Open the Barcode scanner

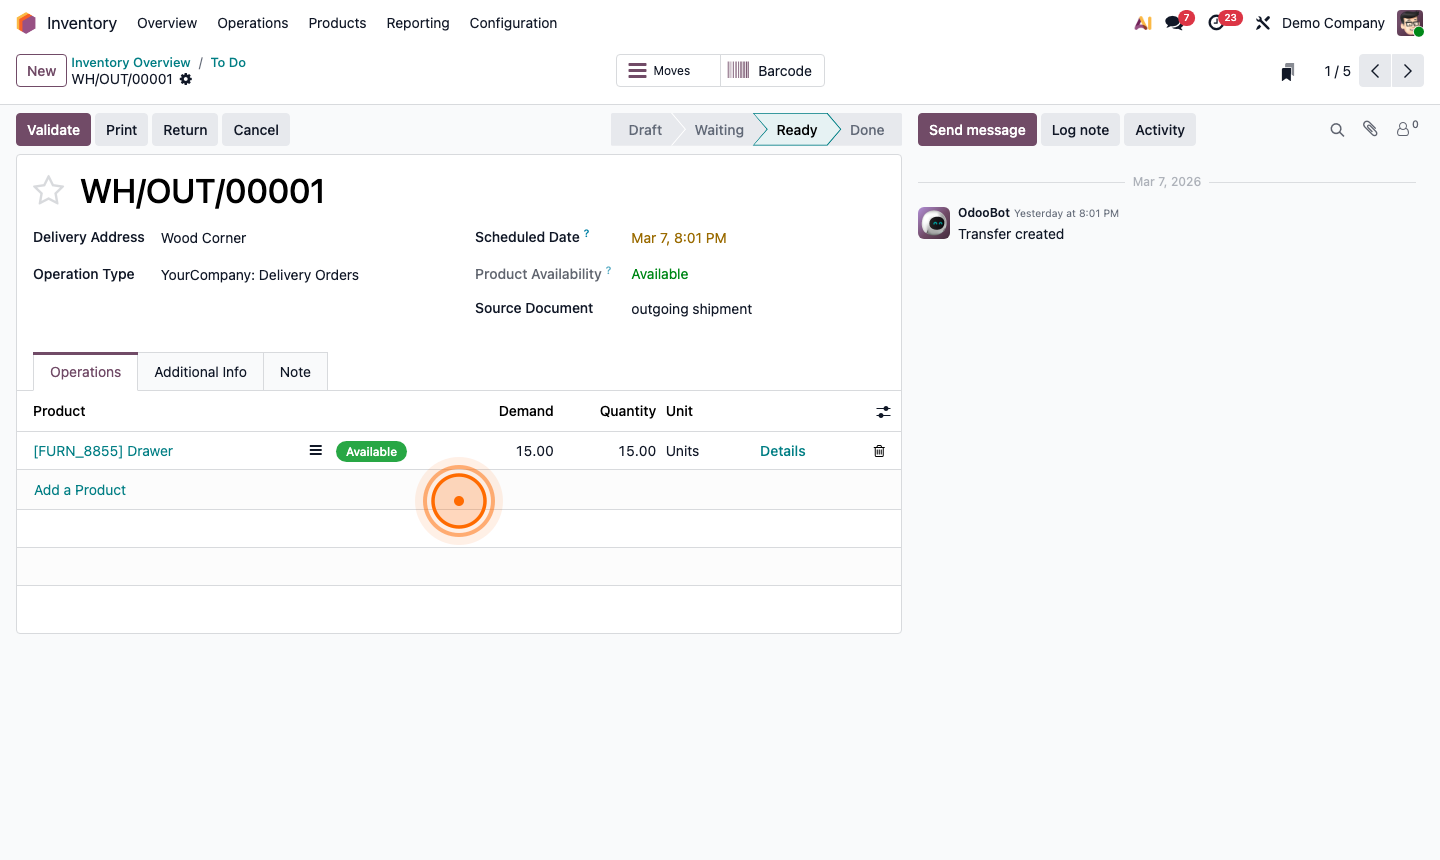771,70
